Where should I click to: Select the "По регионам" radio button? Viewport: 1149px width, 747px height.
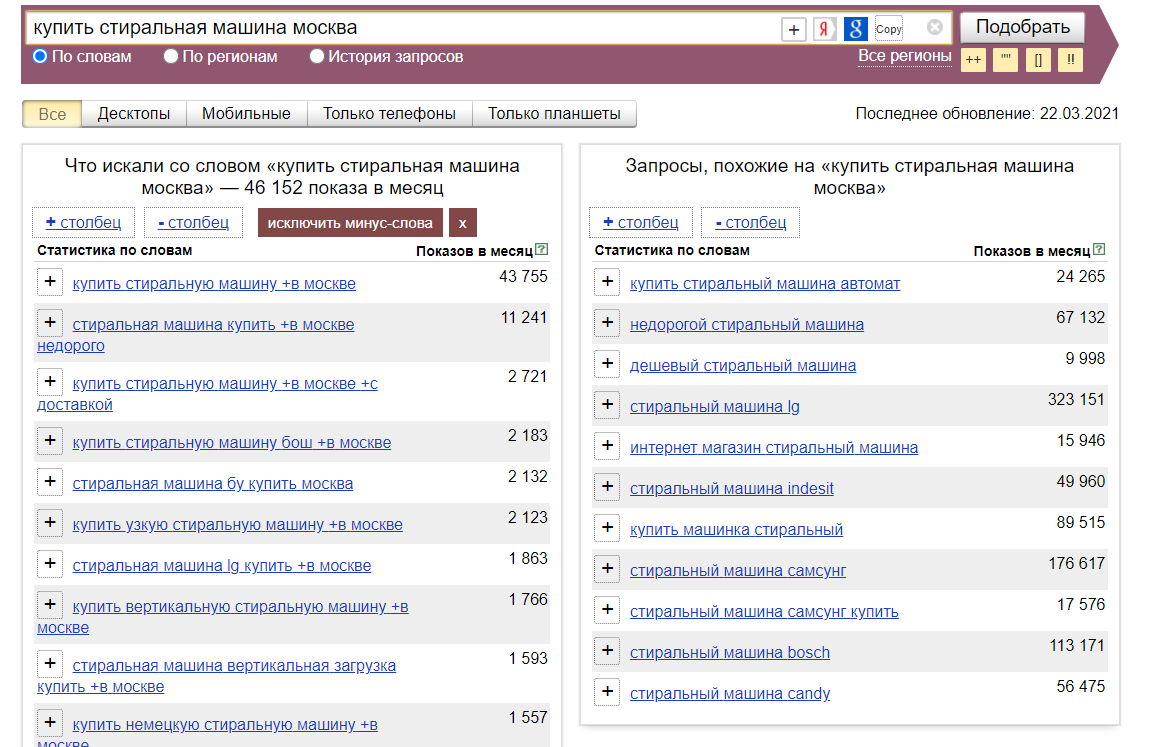click(x=170, y=57)
